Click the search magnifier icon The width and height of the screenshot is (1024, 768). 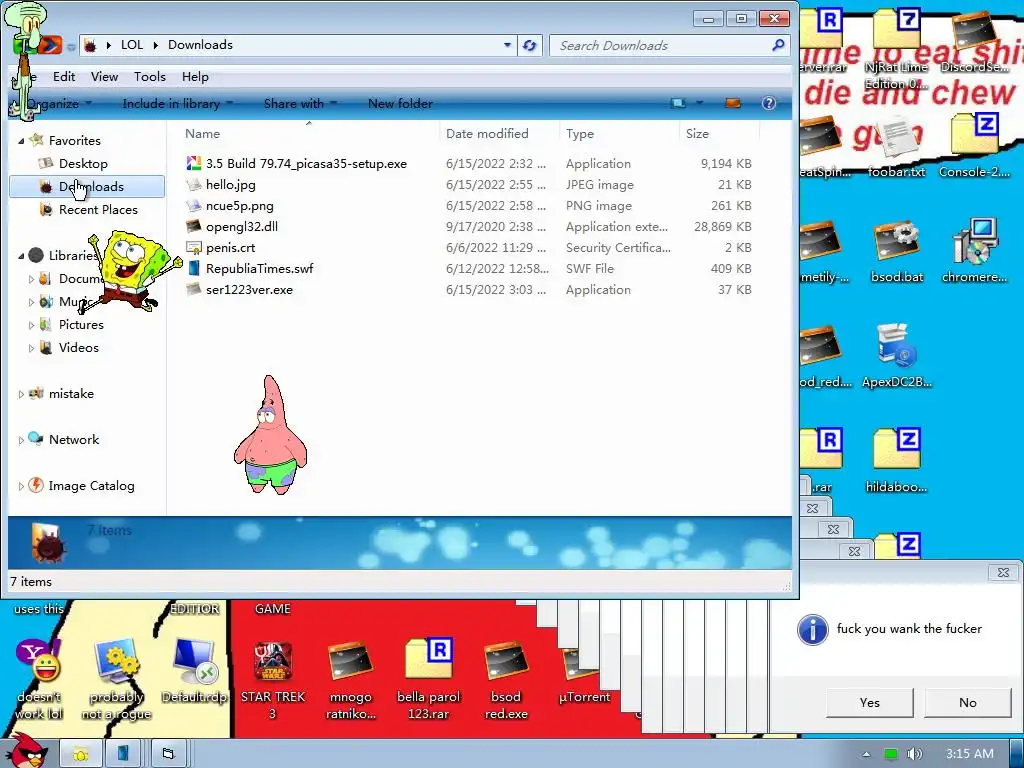point(778,45)
